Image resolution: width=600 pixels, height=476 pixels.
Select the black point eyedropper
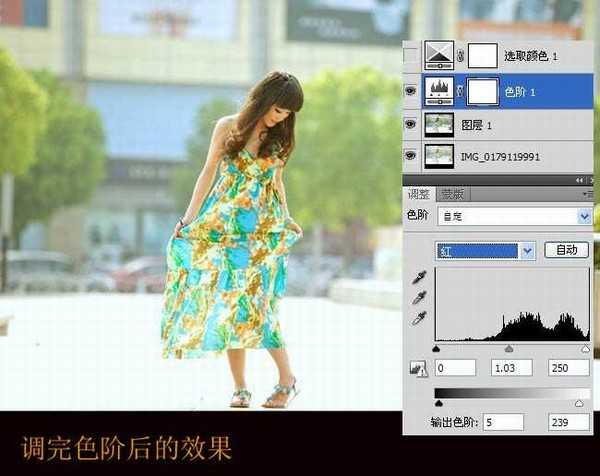click(419, 277)
